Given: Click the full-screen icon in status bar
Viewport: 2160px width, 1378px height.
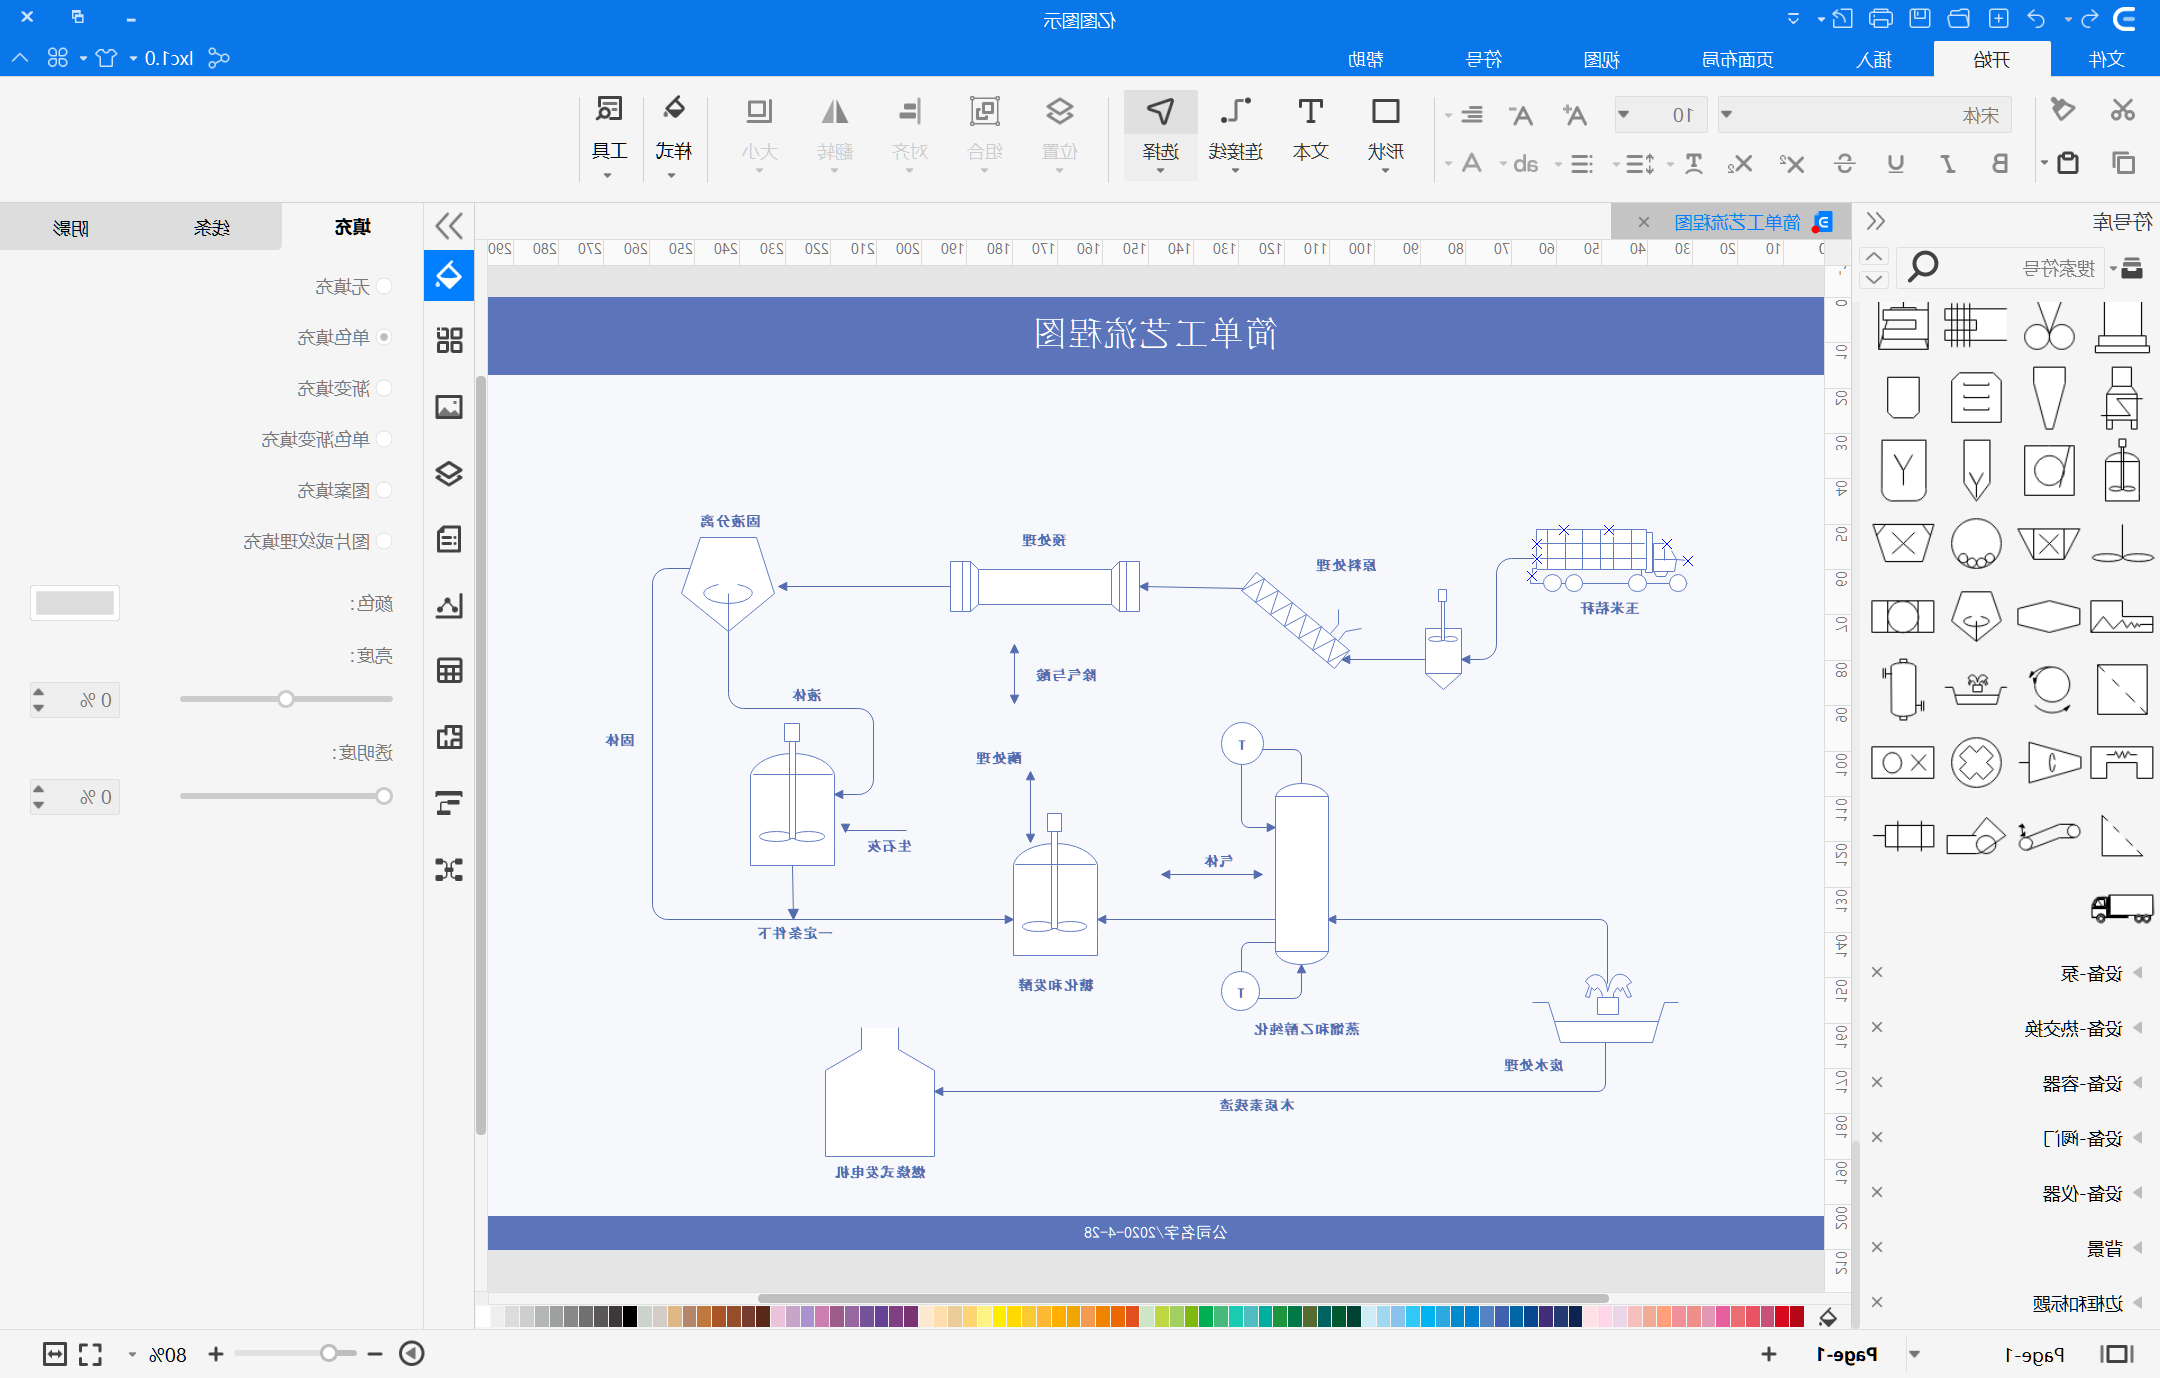Looking at the screenshot, I should click(x=91, y=1354).
